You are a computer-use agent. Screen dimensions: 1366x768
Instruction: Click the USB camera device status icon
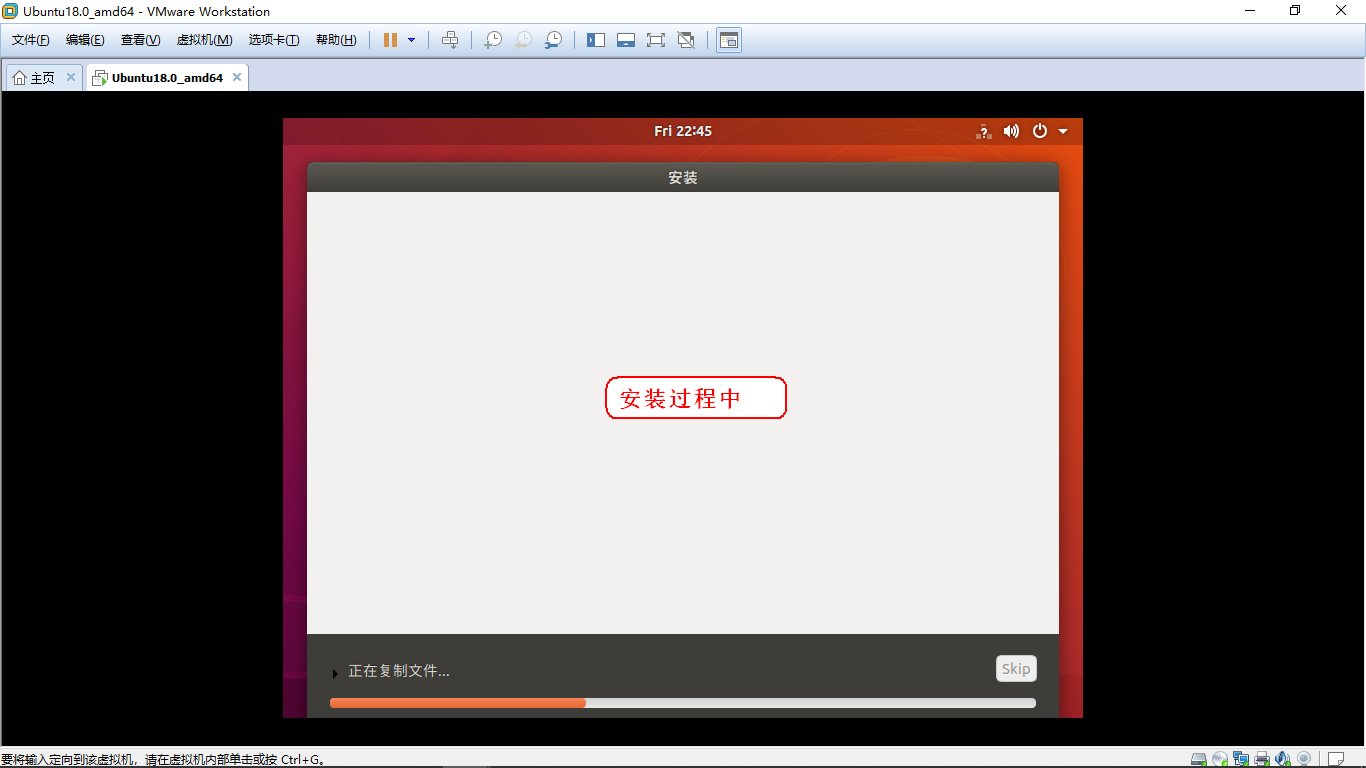click(x=1304, y=759)
